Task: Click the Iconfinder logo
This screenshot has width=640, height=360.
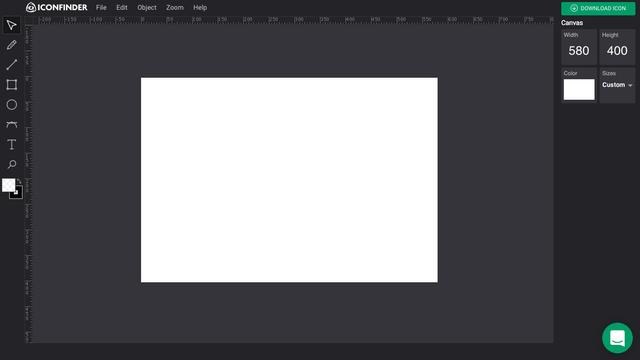Action: [57, 7]
